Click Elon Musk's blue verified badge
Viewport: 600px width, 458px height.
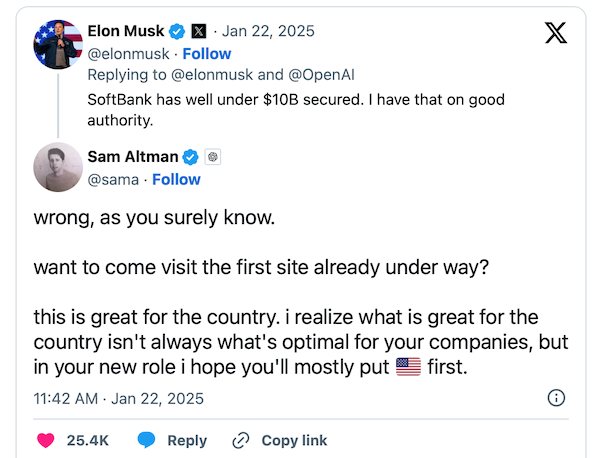click(x=177, y=31)
